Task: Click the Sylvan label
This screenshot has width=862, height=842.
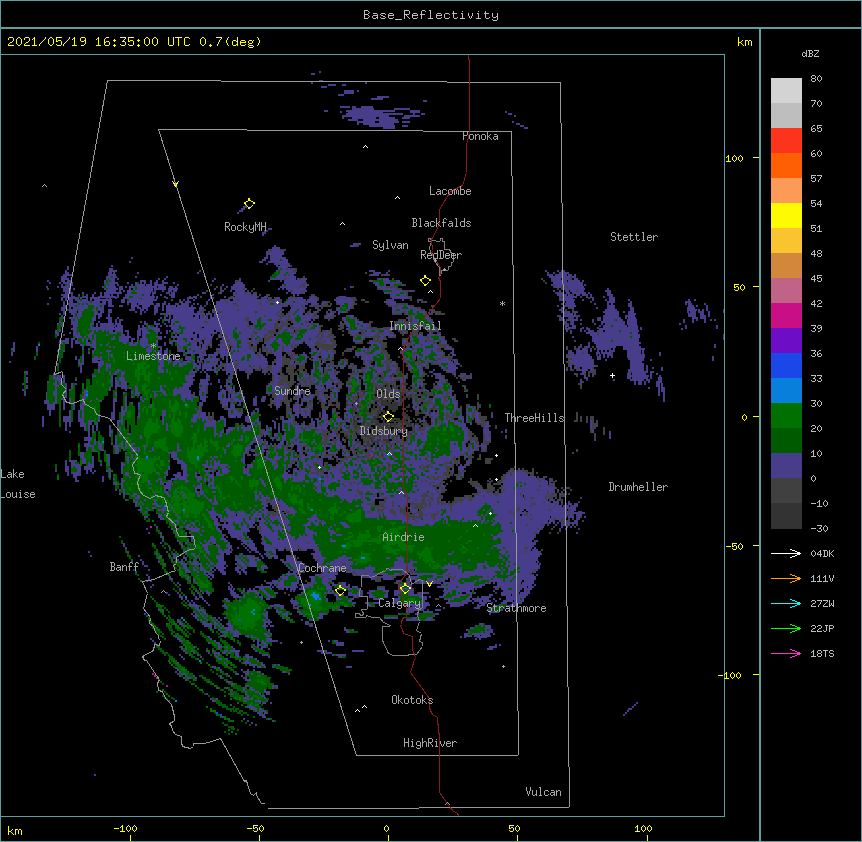Action: (x=390, y=245)
